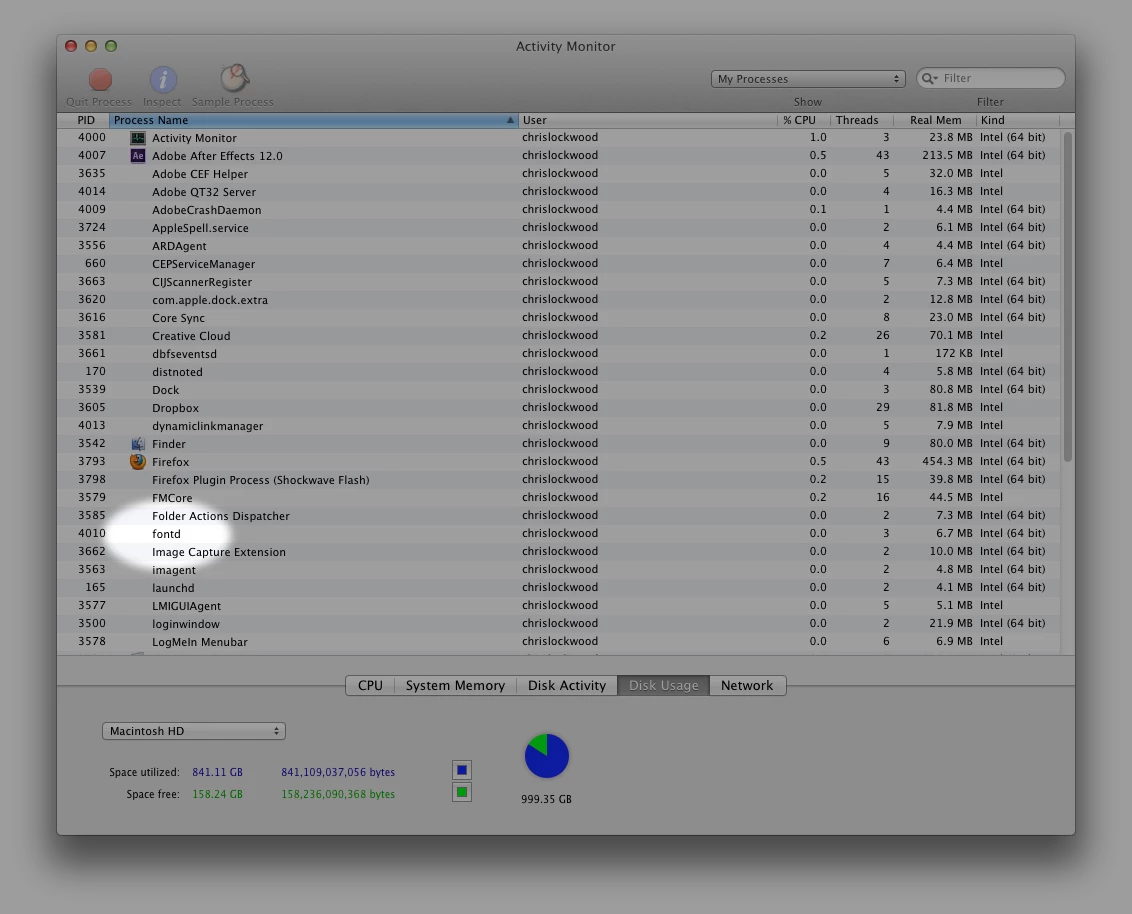Select Firefox Plugin Process (Shockwave Flash)
The image size is (1132, 914).
pos(559,479)
